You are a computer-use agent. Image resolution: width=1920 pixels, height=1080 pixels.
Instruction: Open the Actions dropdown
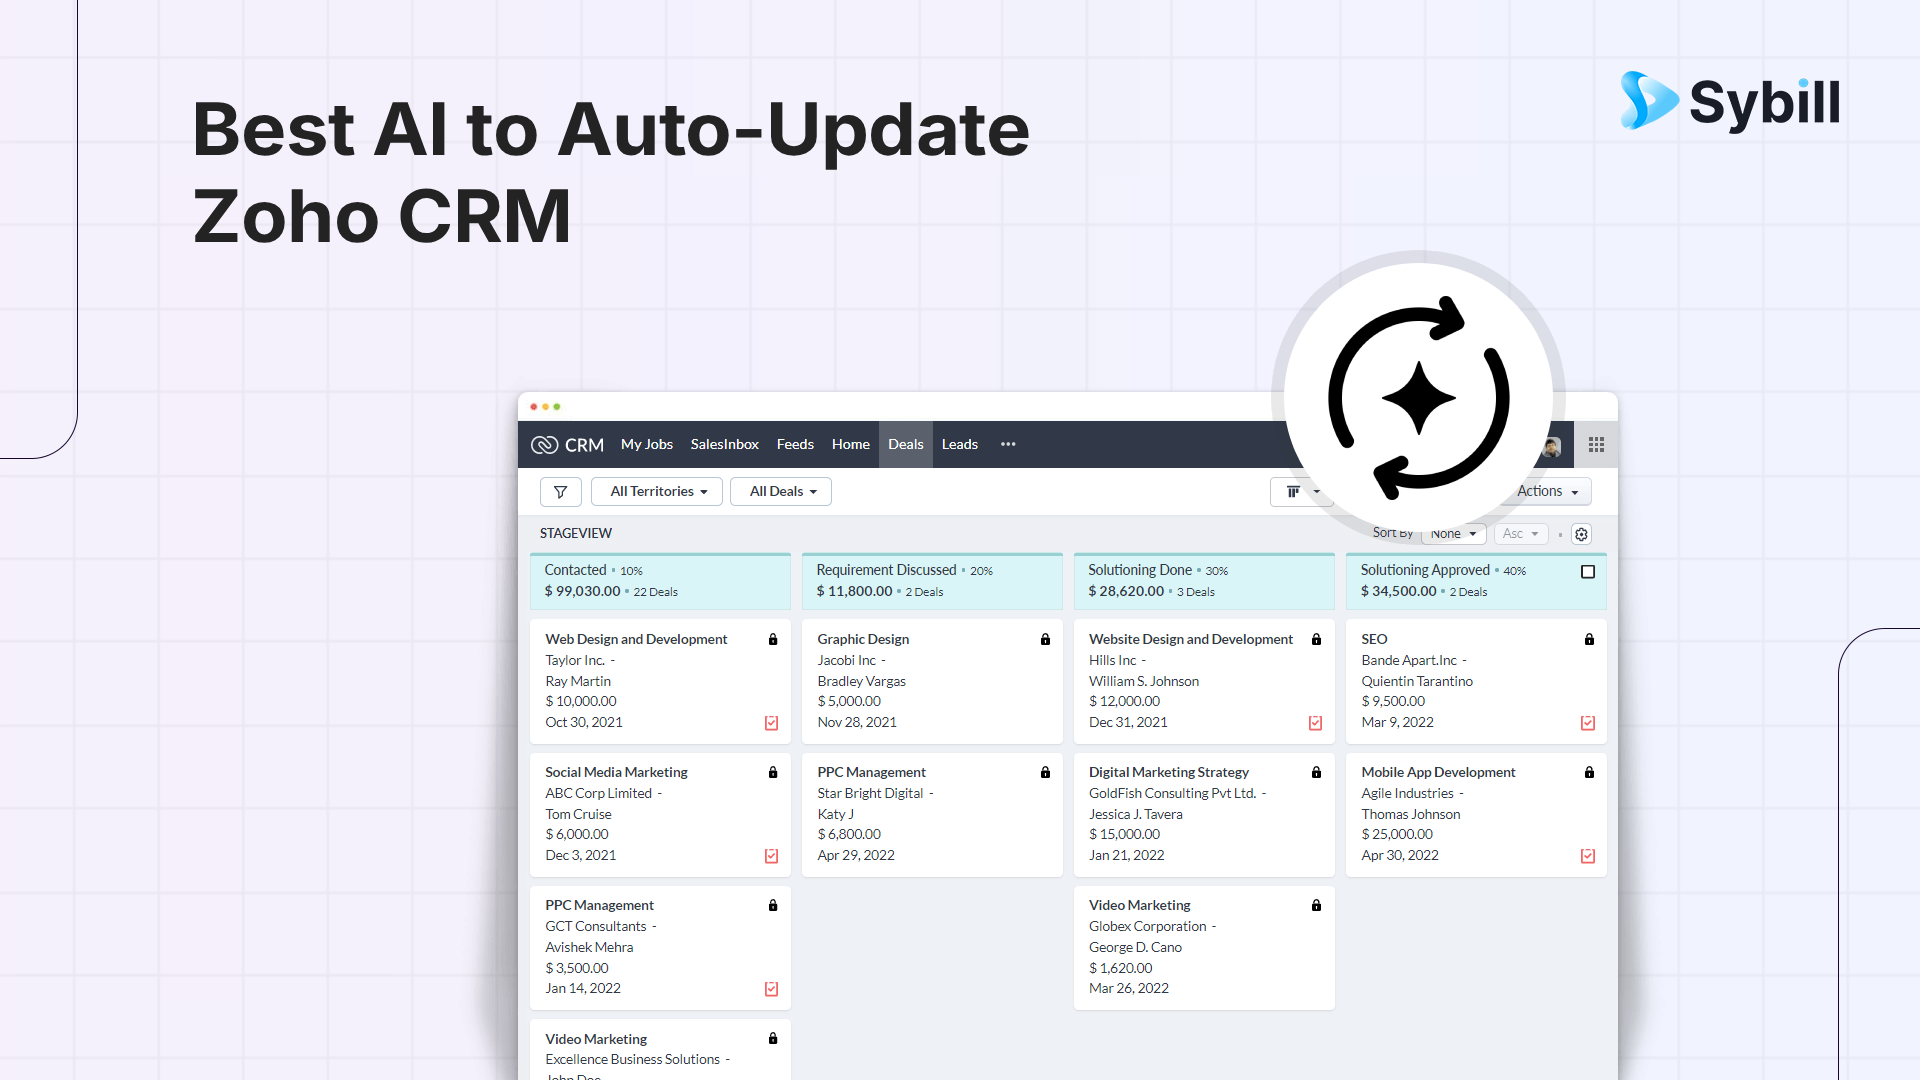1548,492
